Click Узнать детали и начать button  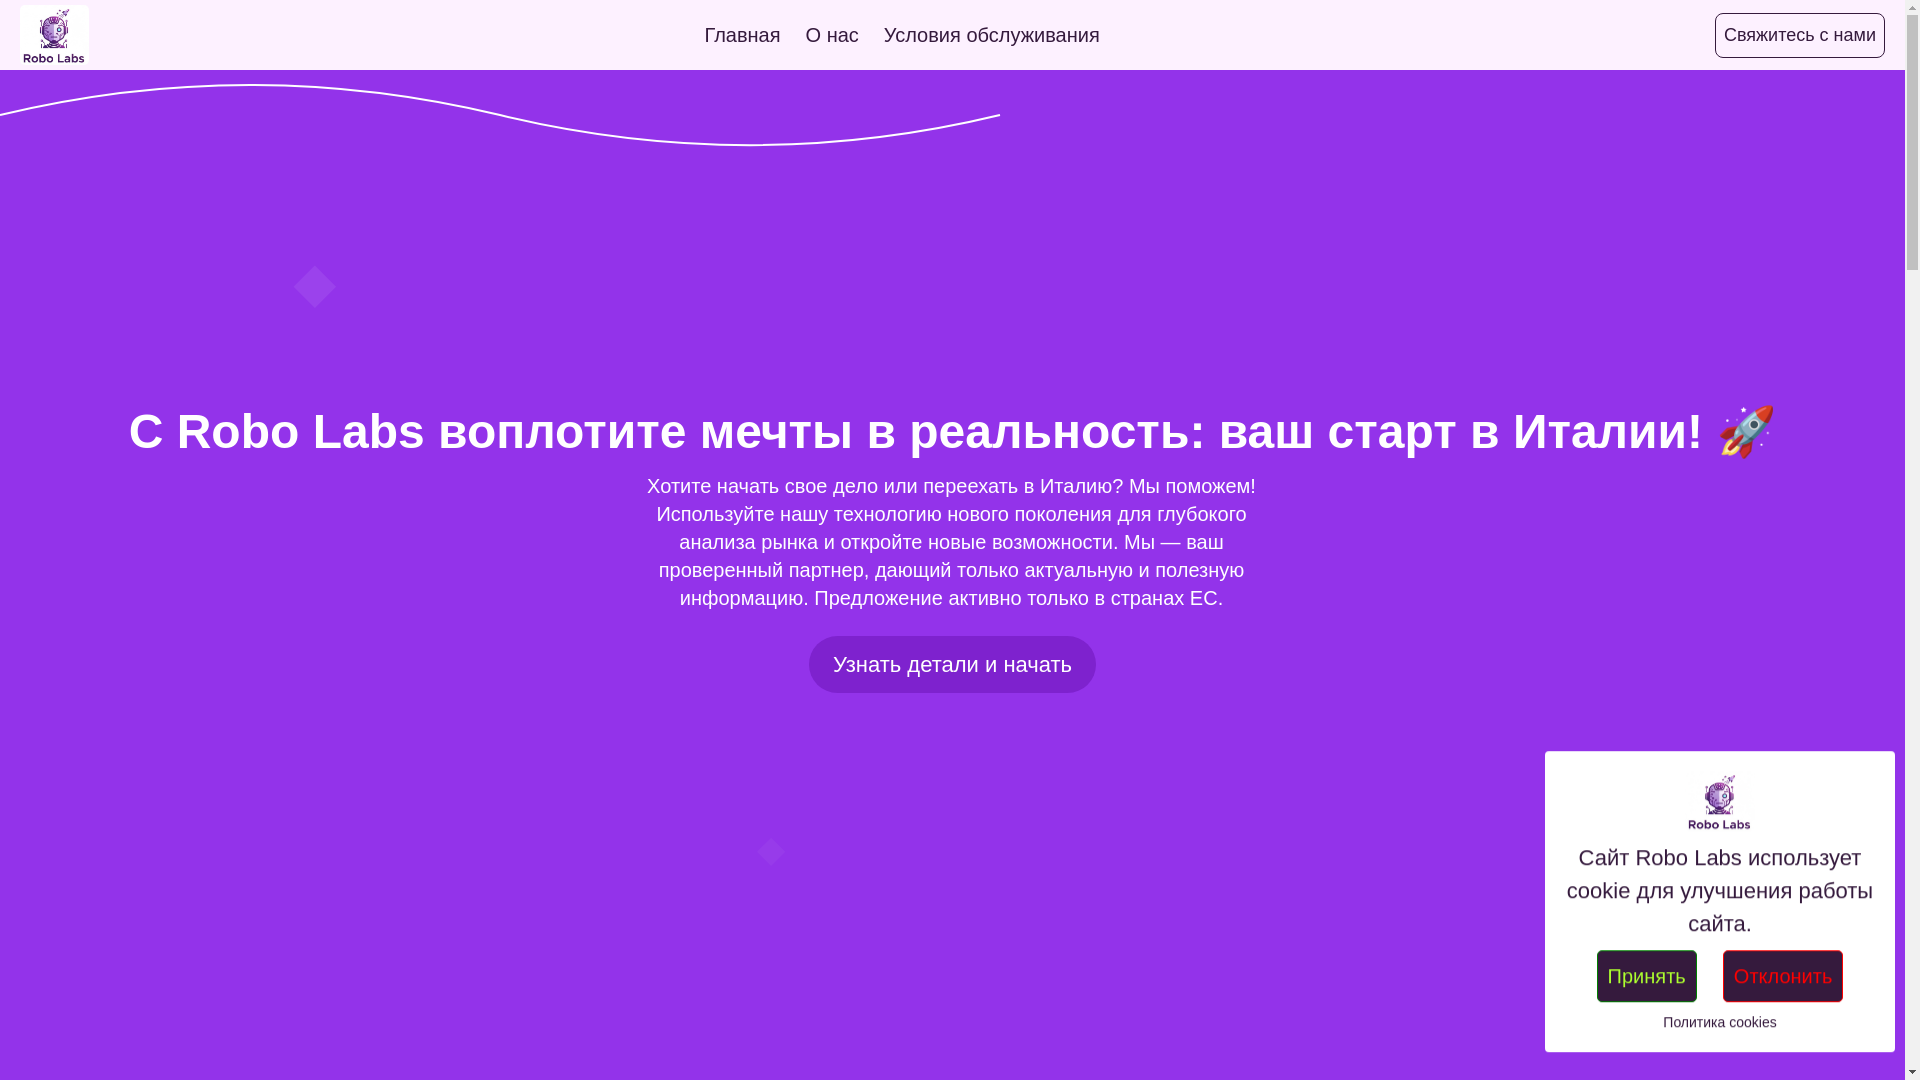952,664
